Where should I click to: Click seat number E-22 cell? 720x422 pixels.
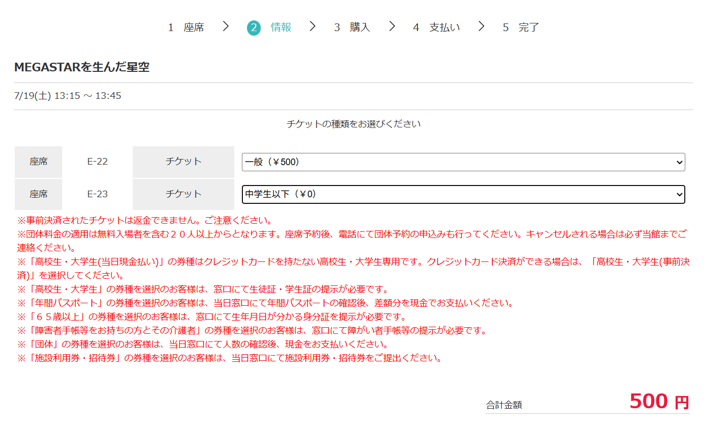pos(97,162)
